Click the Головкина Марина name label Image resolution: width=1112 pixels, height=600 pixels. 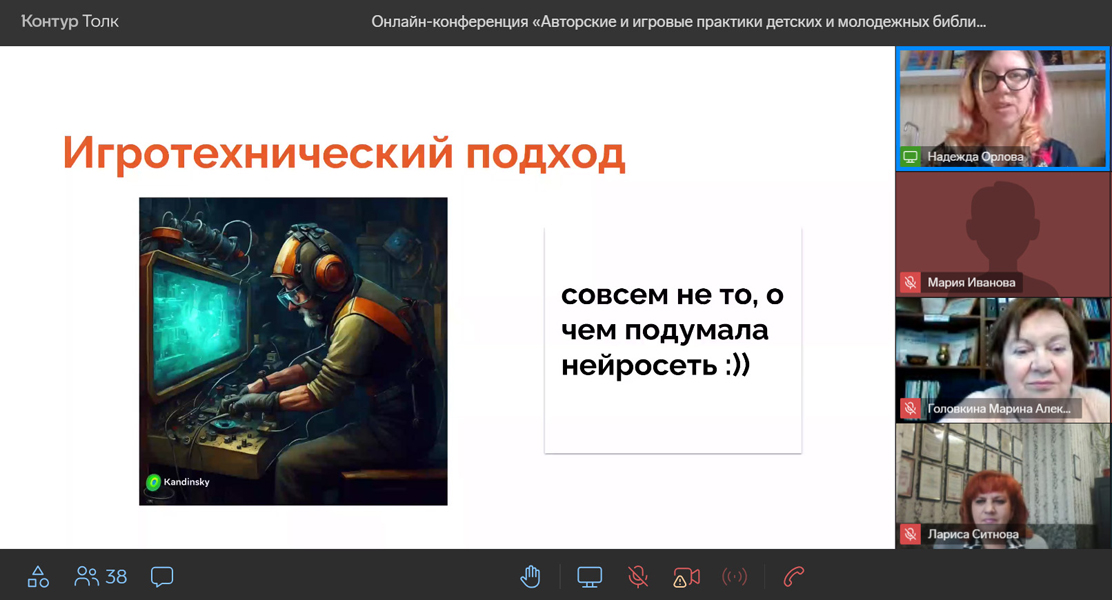[x=998, y=408]
